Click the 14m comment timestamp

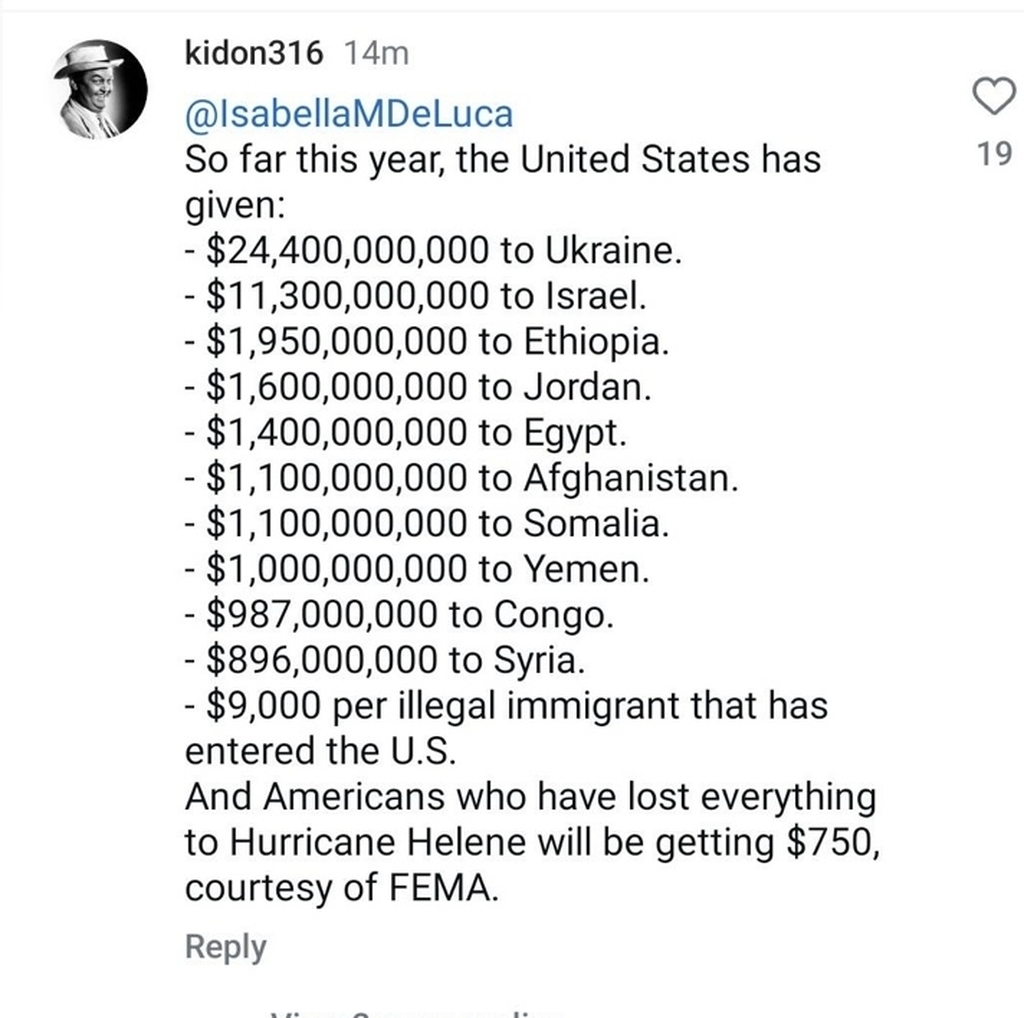tap(376, 54)
